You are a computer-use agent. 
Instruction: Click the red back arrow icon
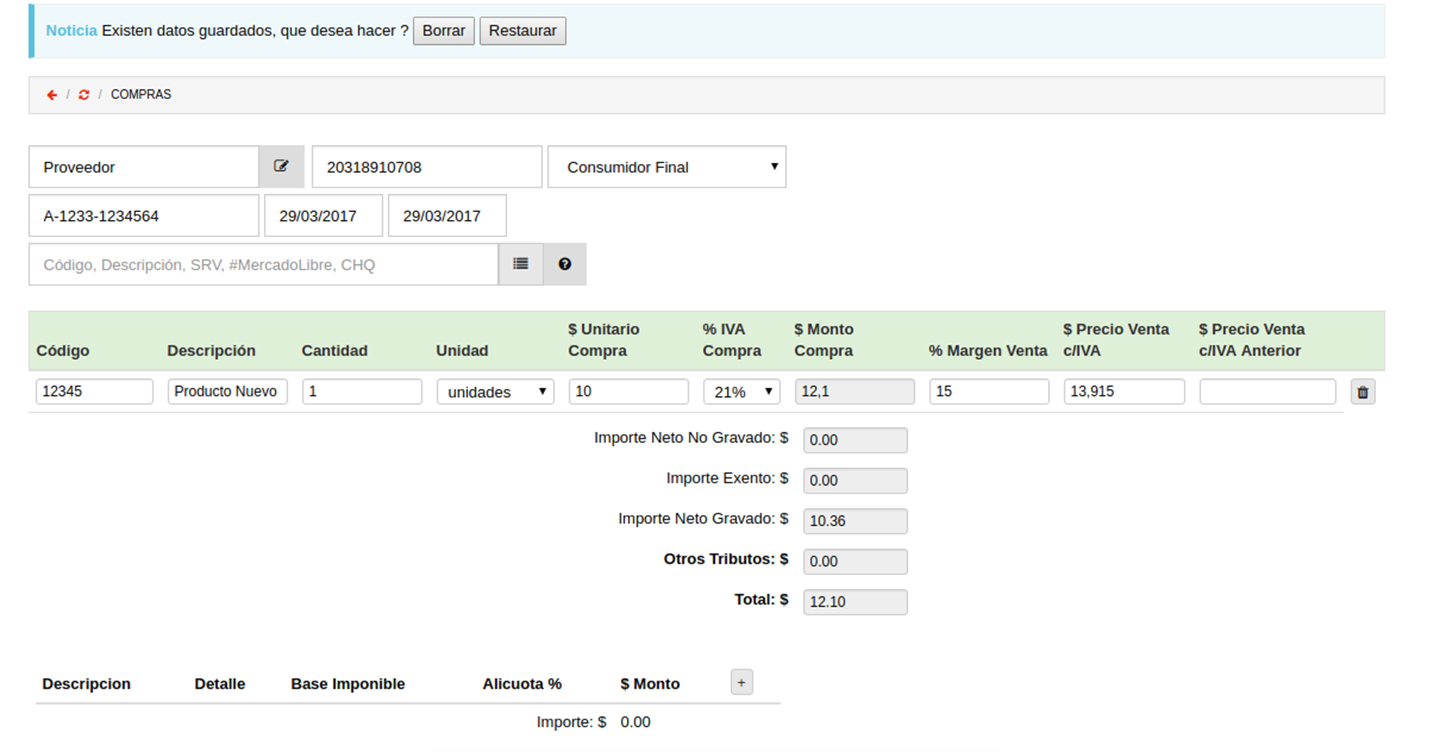click(x=52, y=95)
